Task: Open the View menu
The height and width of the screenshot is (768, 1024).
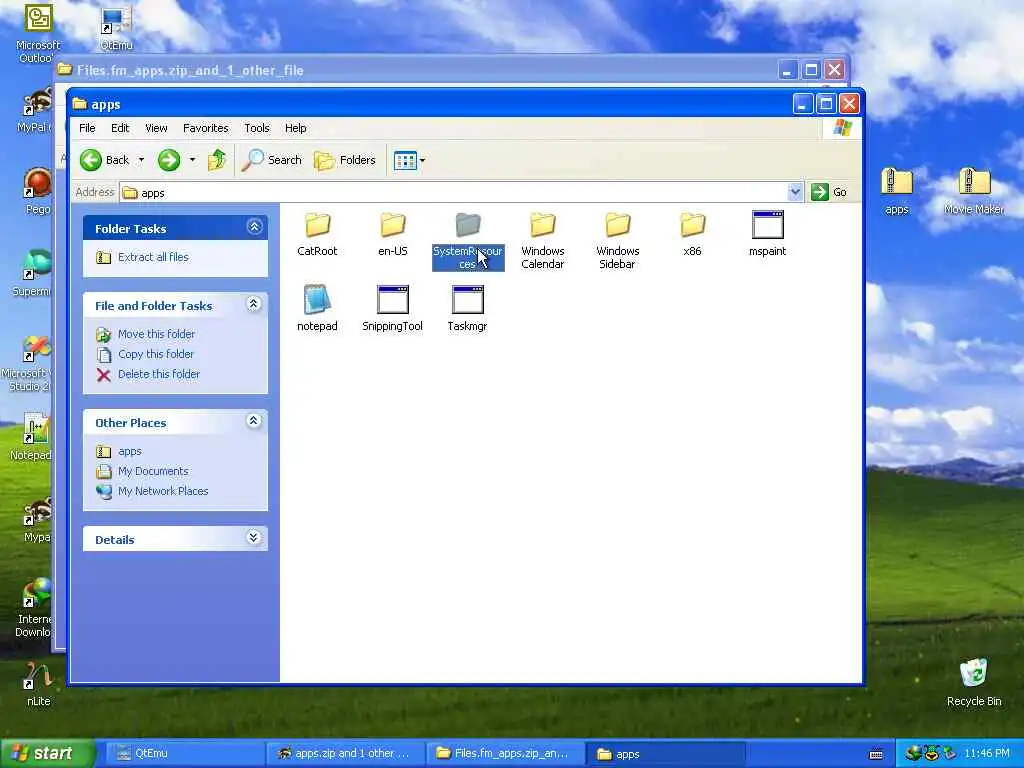Action: pos(156,128)
